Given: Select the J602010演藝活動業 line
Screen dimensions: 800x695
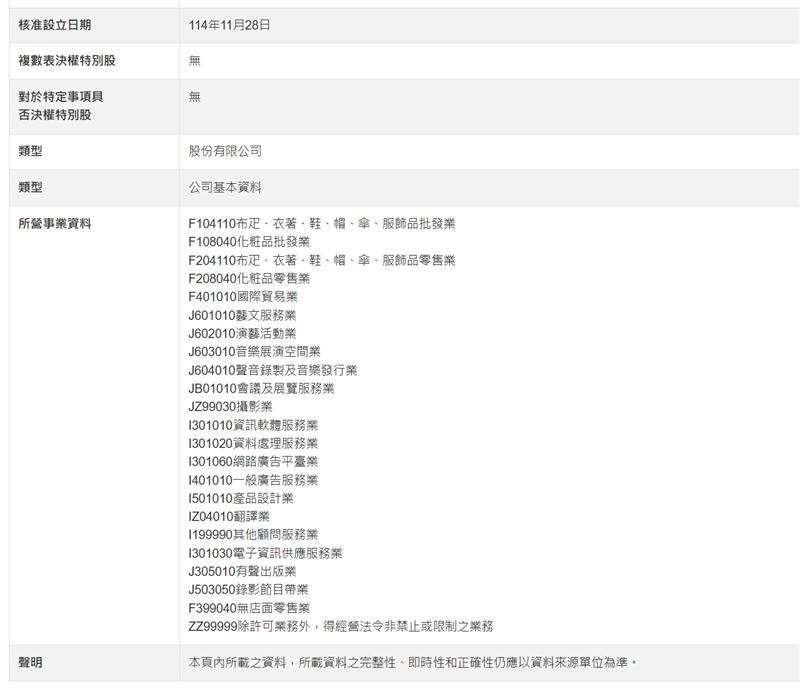Looking at the screenshot, I should click(242, 333).
